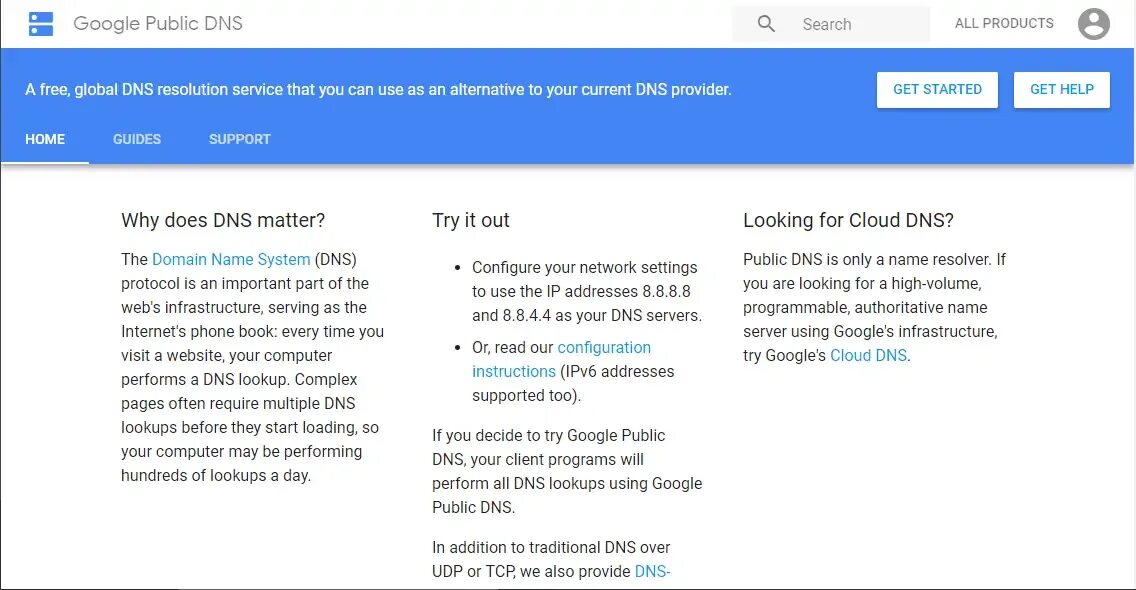Open the Domain Name System link

tap(231, 259)
